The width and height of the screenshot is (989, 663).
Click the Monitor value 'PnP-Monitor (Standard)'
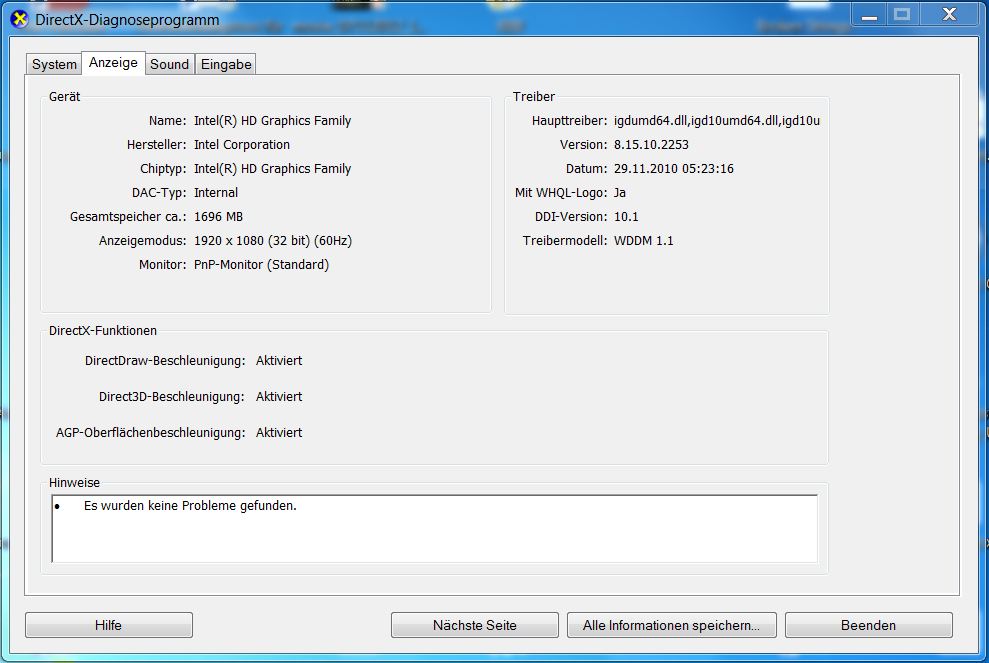coord(261,264)
